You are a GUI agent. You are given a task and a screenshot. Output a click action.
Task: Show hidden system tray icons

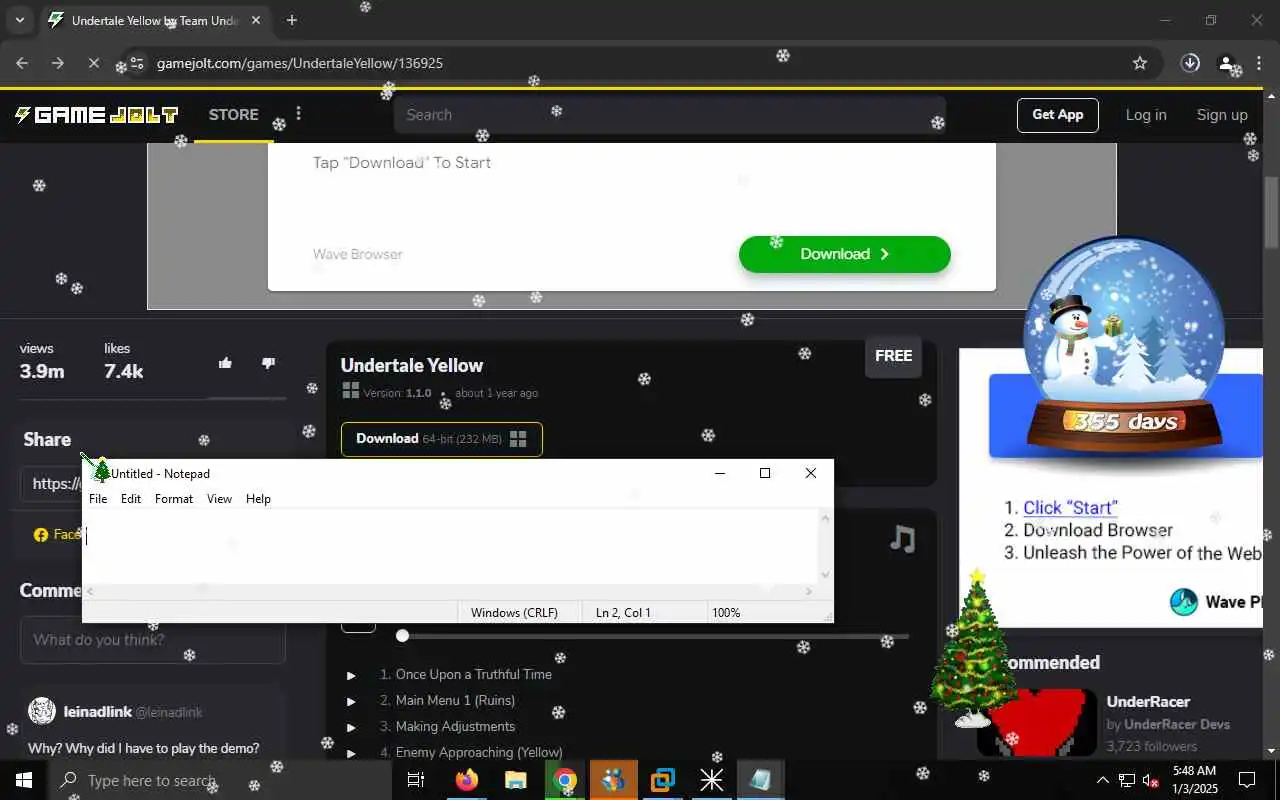[x=1103, y=780]
